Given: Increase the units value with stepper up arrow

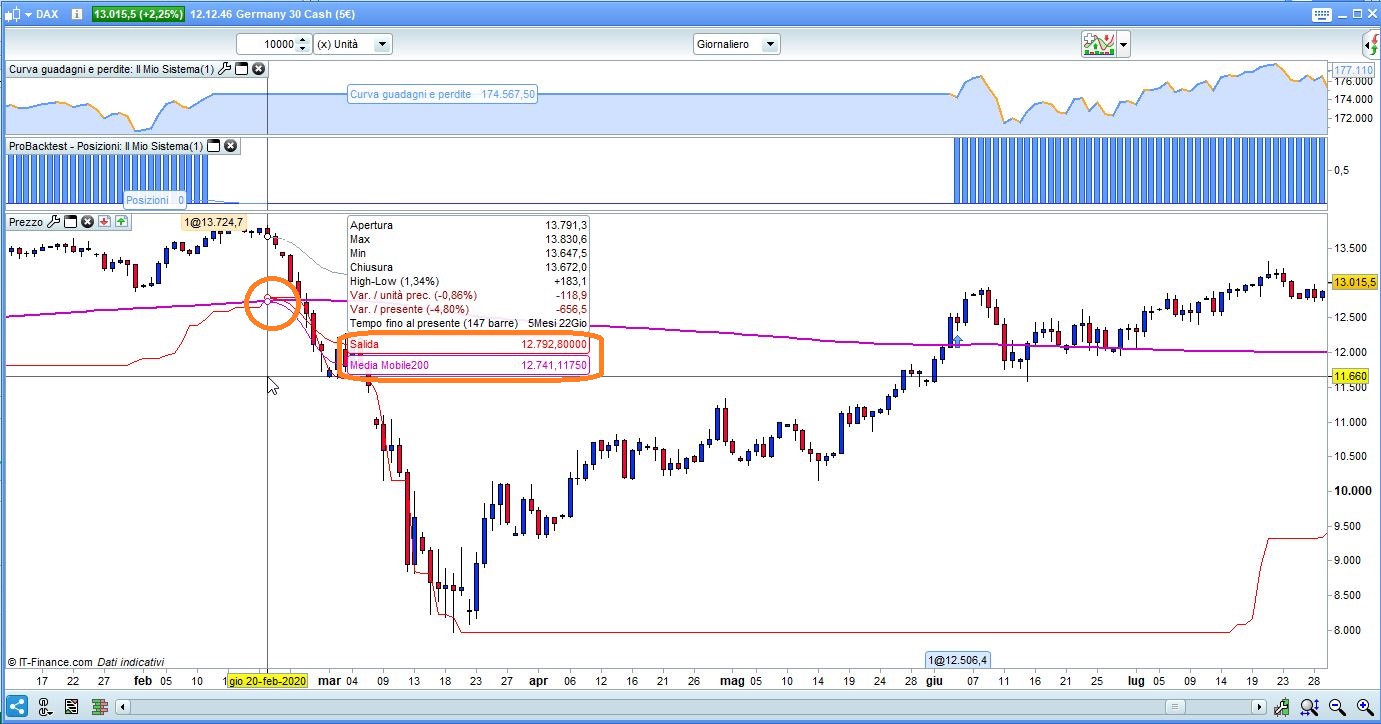Looking at the screenshot, I should click(x=303, y=40).
